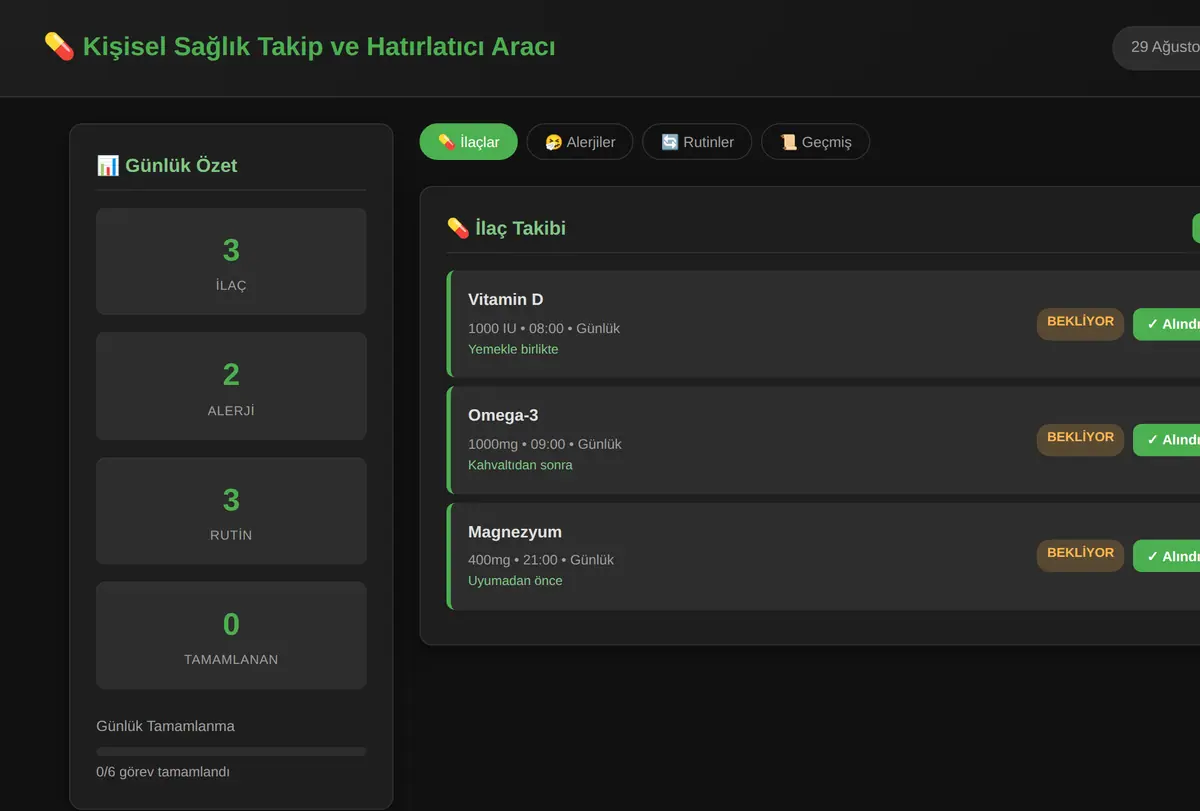Click the chart icon beside Günlük Özet
1200x811 pixels.
[108, 165]
